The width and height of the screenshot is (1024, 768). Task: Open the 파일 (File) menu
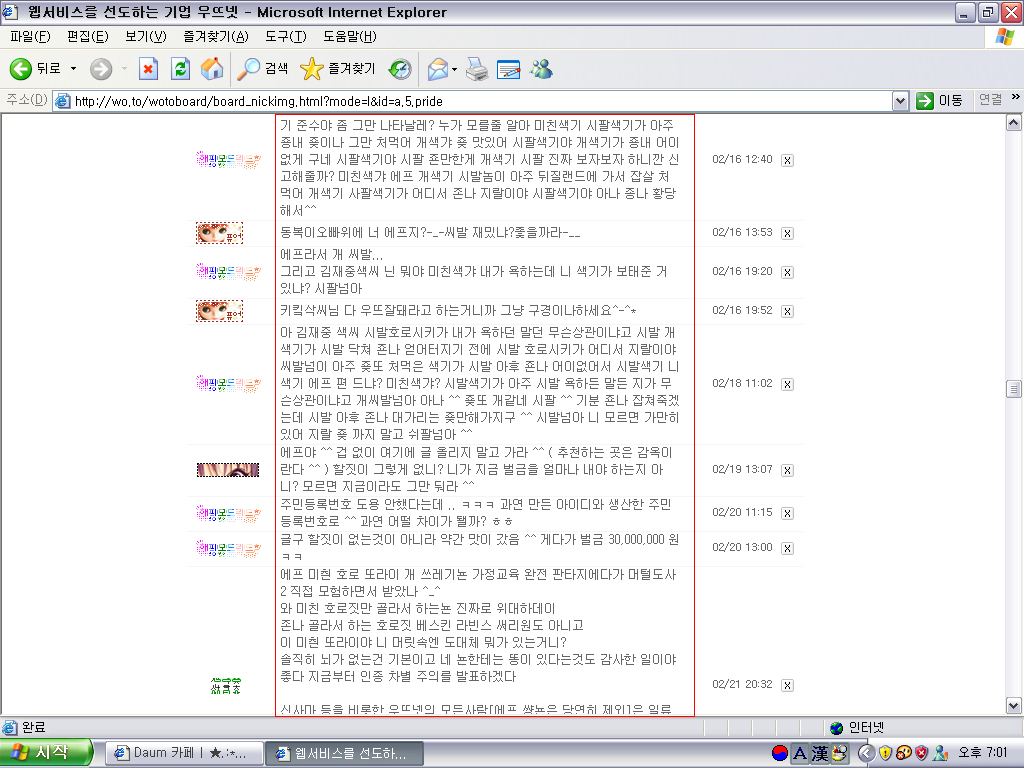[x=30, y=37]
